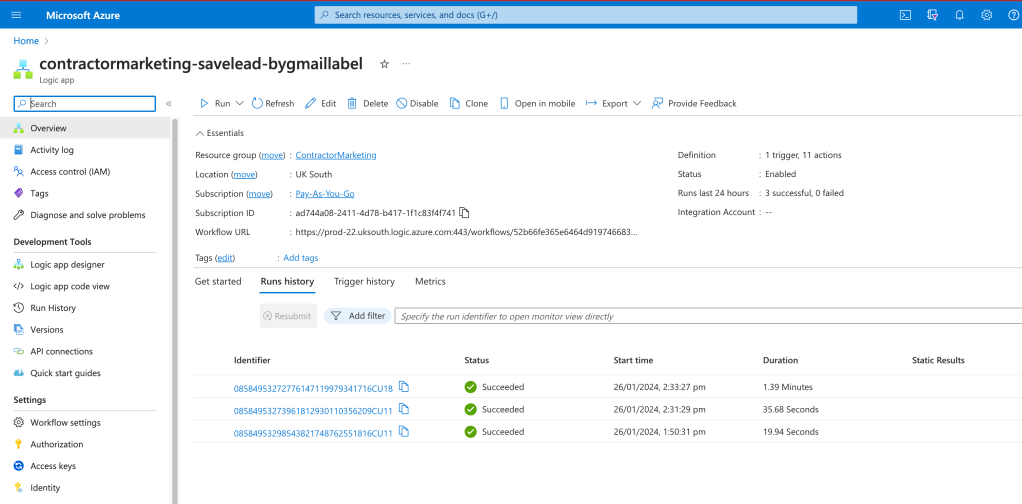Expand the Run dropdown arrow
1022x504 pixels.
tap(239, 103)
